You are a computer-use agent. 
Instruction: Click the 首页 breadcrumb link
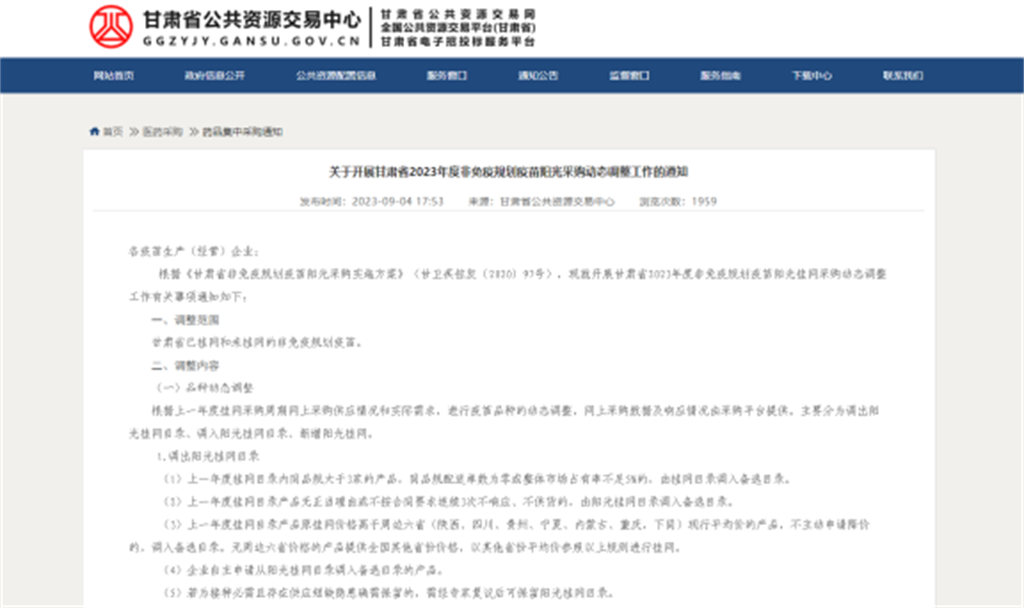(x=113, y=132)
